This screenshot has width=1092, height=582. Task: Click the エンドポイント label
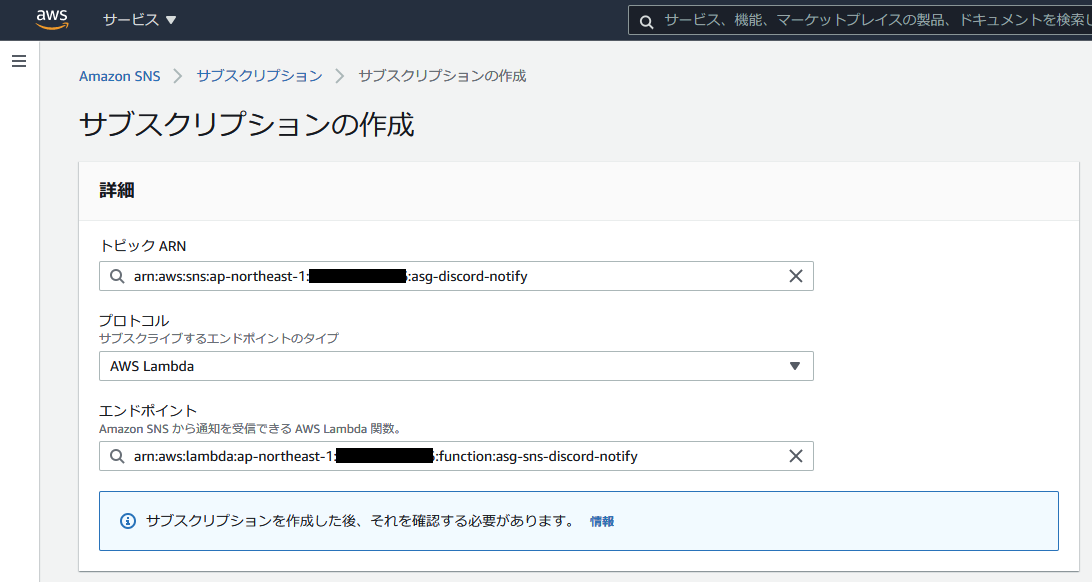pyautogui.click(x=148, y=411)
